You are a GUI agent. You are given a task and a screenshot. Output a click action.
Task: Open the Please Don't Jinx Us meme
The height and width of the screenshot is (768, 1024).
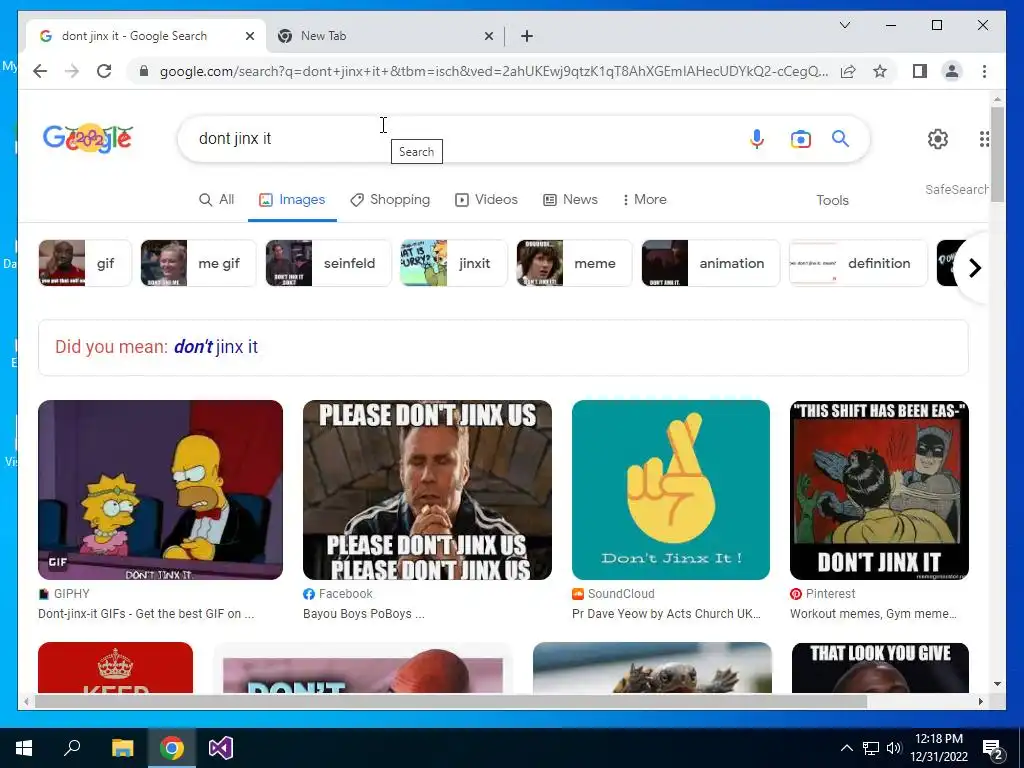(x=427, y=490)
